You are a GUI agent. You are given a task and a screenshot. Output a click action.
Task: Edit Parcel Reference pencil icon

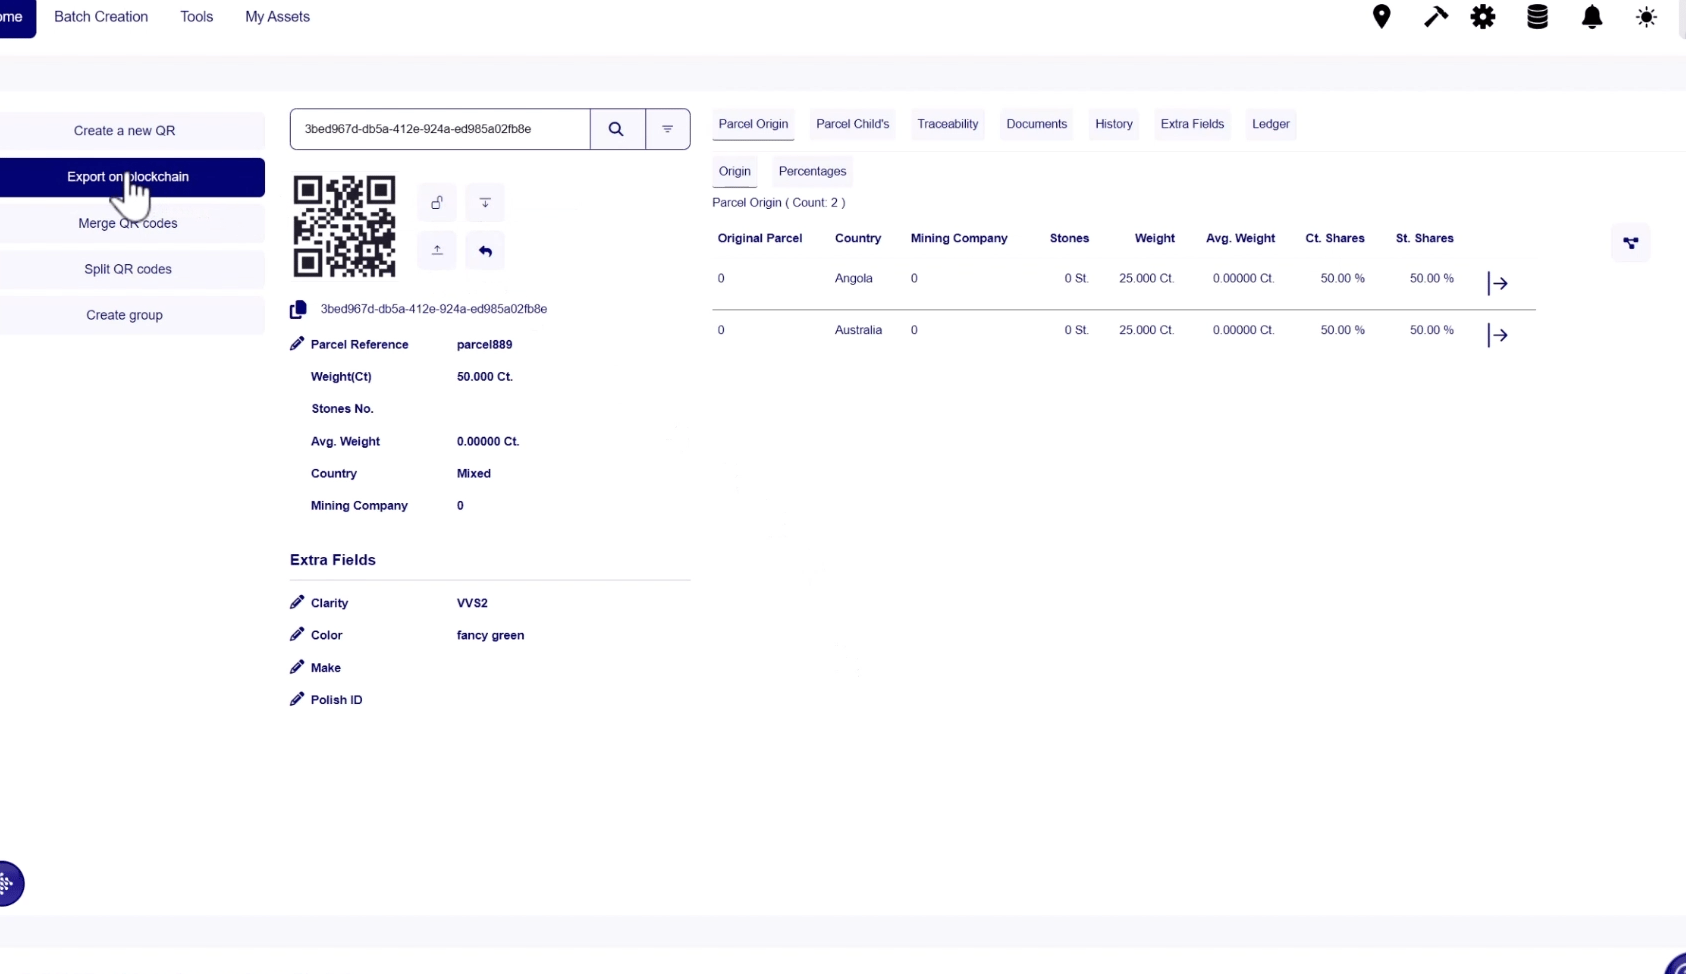click(297, 344)
